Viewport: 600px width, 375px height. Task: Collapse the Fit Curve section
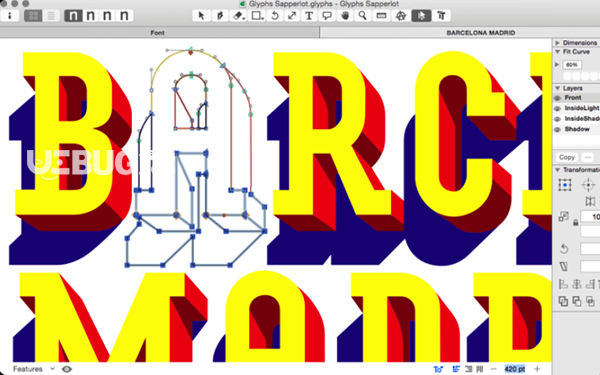558,52
